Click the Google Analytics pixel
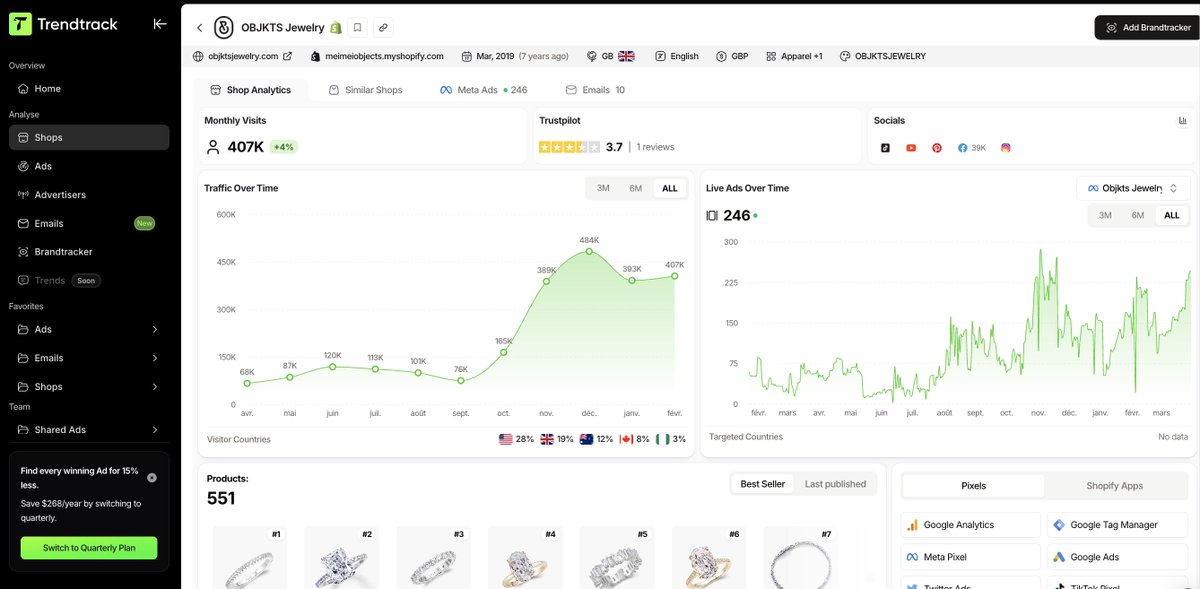Viewport: 1200px width, 589px height. coord(971,525)
